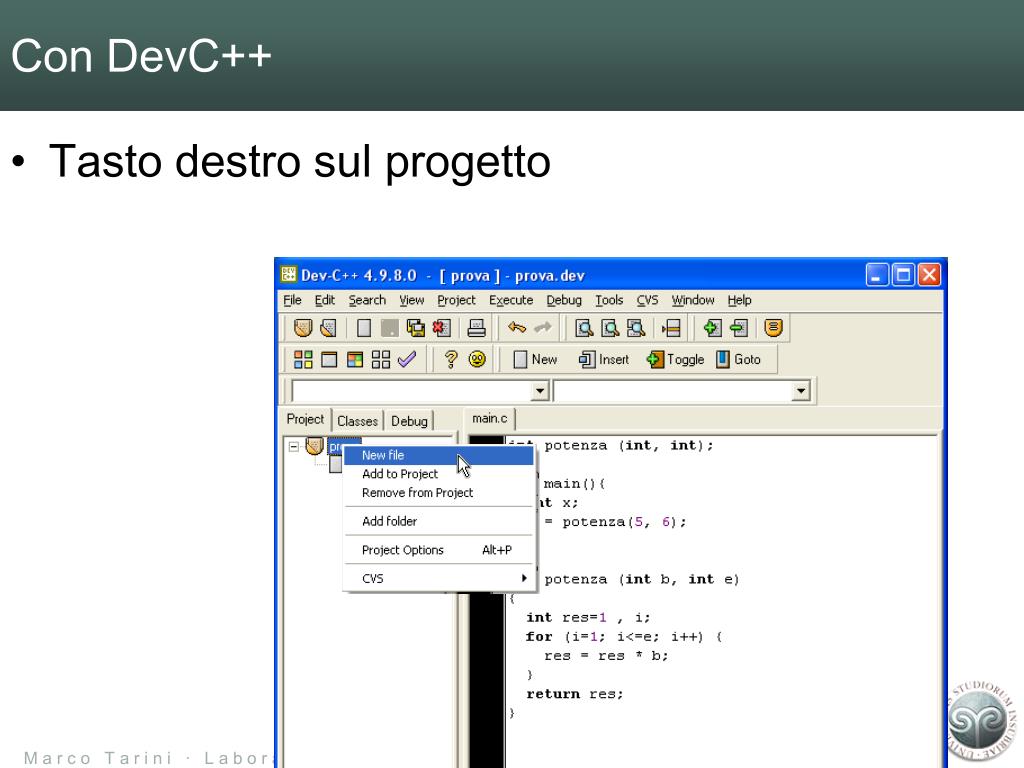Screen dimensions: 1024x768
Task: Choose Add to Project in context menu
Action: coord(439,474)
